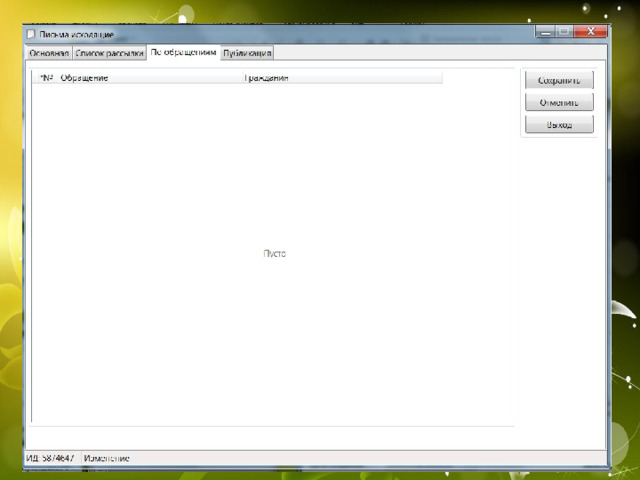Click the Письма исходящие title bar text
Viewport: 640px width, 480px height.
tap(77, 33)
